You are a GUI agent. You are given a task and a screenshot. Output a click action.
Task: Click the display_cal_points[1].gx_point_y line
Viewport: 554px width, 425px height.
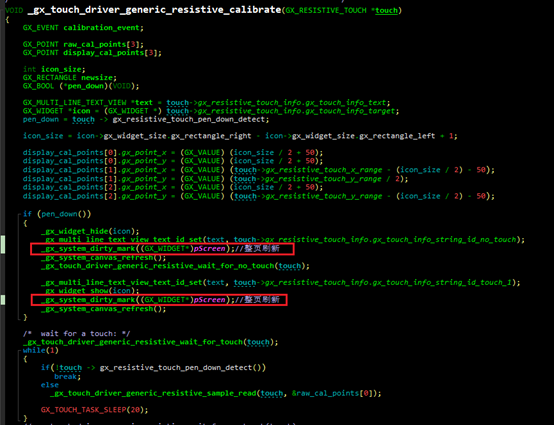[215, 179]
